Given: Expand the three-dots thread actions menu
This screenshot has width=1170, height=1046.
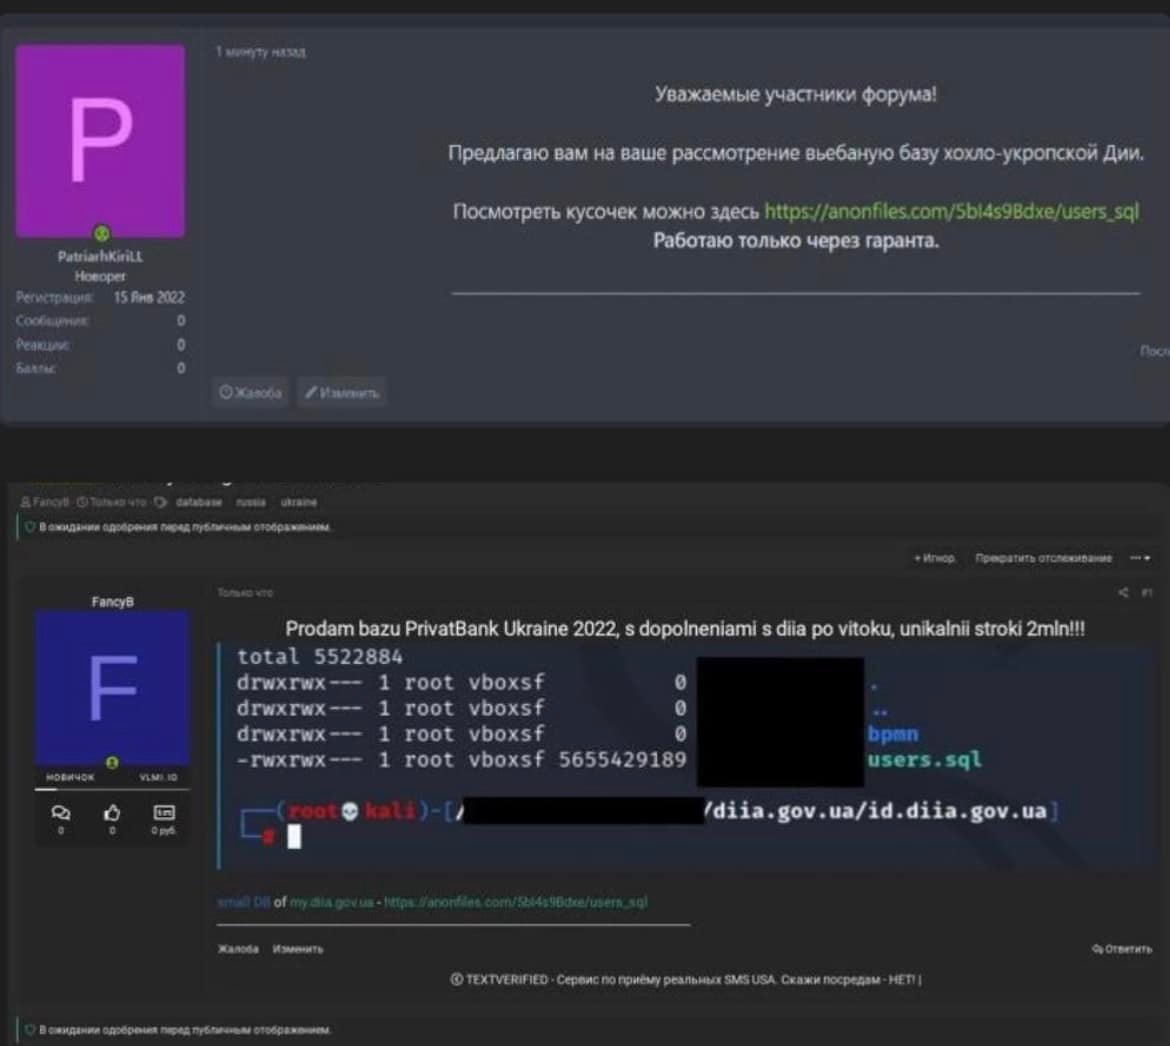Looking at the screenshot, I should (1139, 558).
